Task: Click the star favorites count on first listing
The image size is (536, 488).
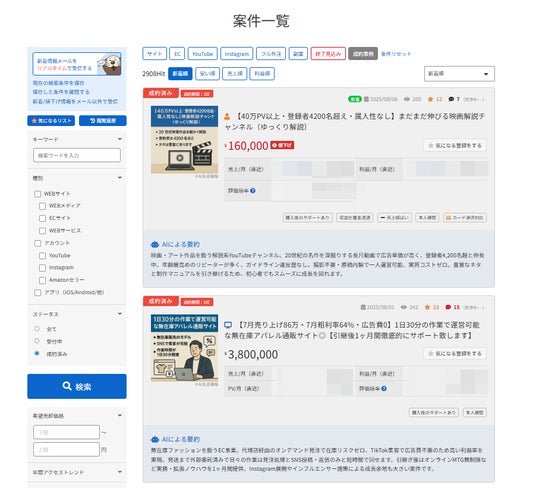Action: pos(434,99)
